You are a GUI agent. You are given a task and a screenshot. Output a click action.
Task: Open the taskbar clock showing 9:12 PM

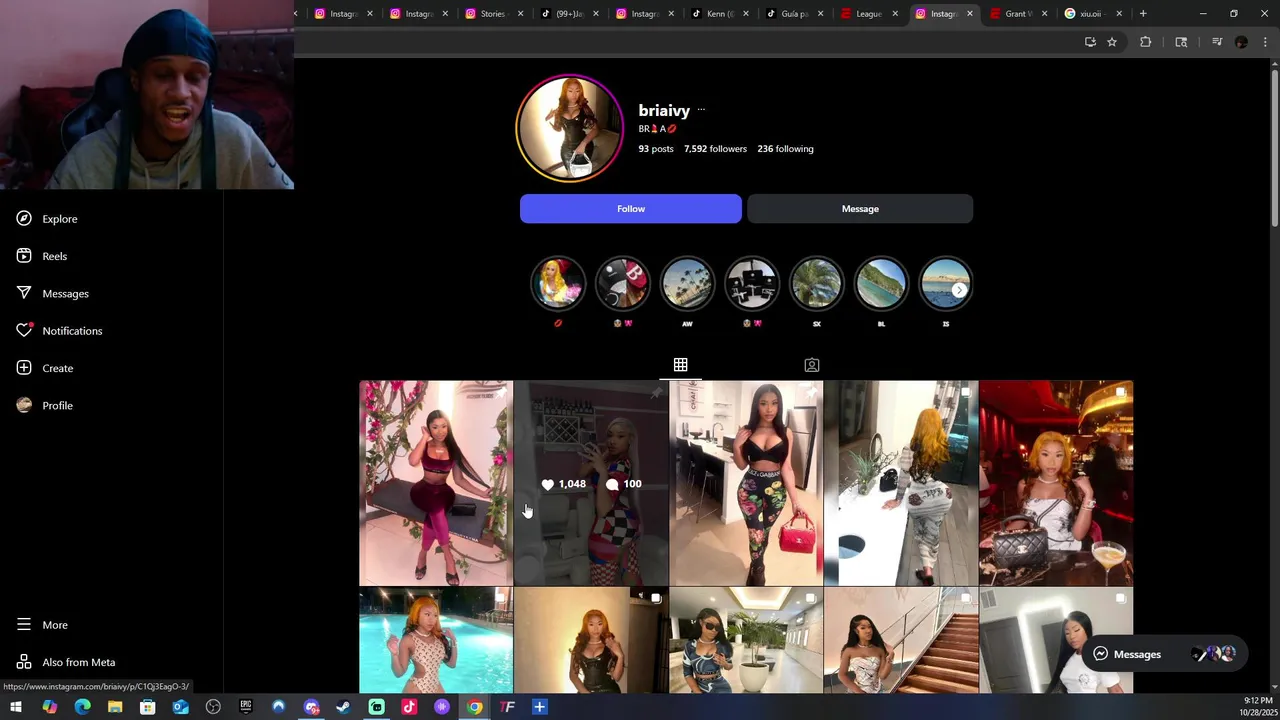tap(1257, 707)
